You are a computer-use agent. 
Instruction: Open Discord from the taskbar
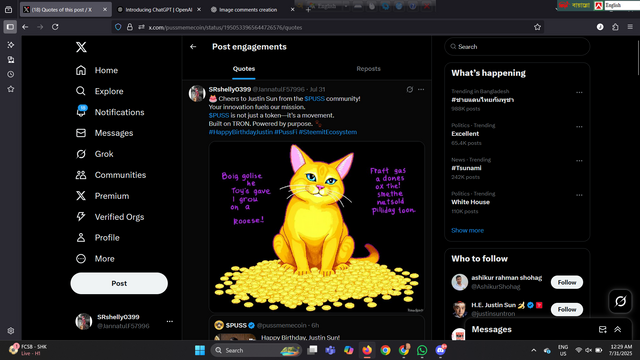[440, 350]
